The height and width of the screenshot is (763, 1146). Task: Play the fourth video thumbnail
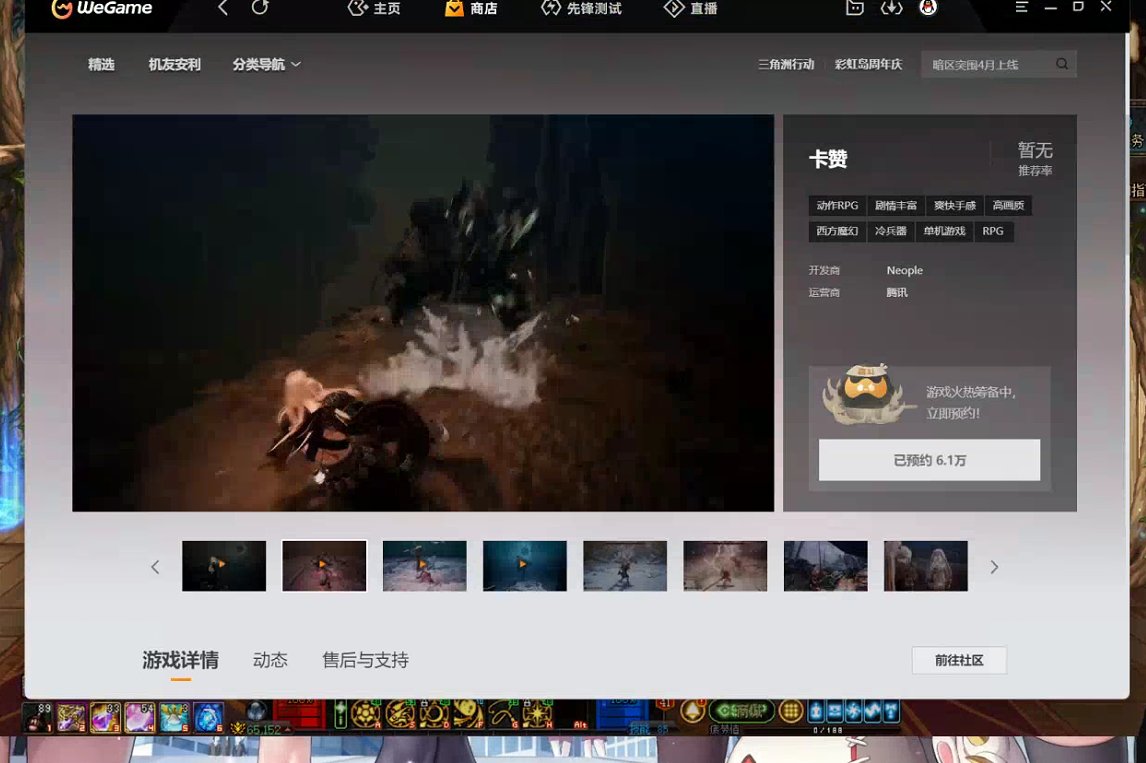click(525, 566)
